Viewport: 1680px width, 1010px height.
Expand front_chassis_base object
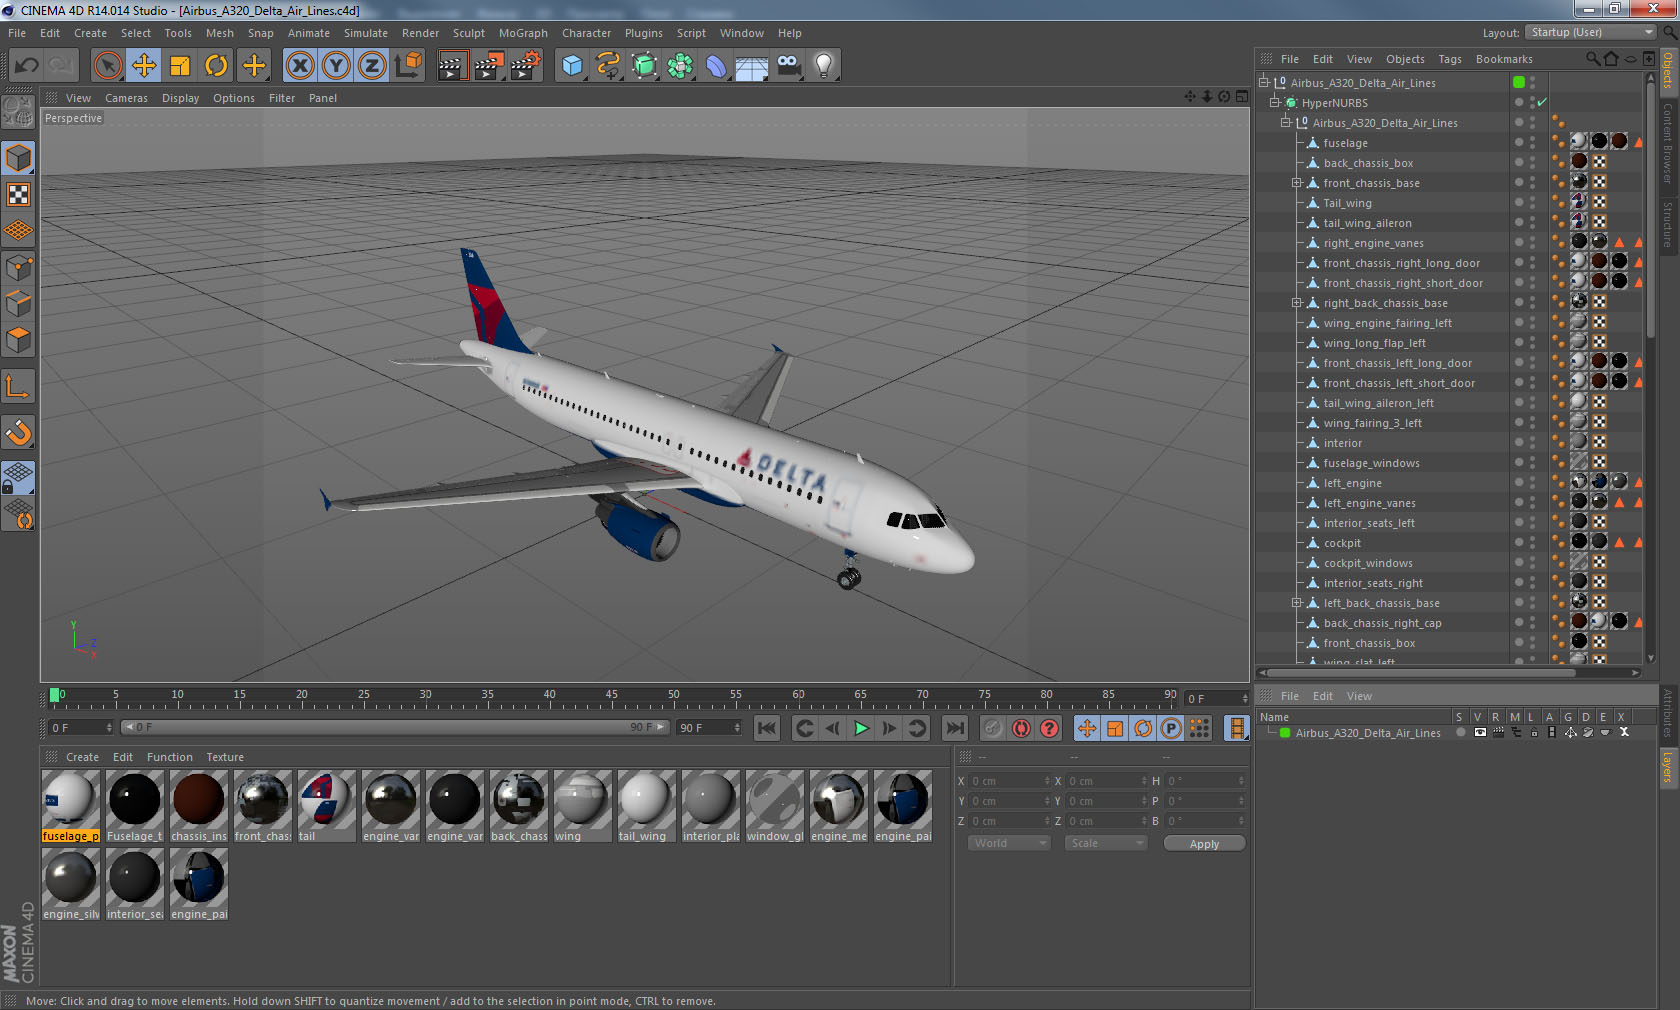(1297, 183)
